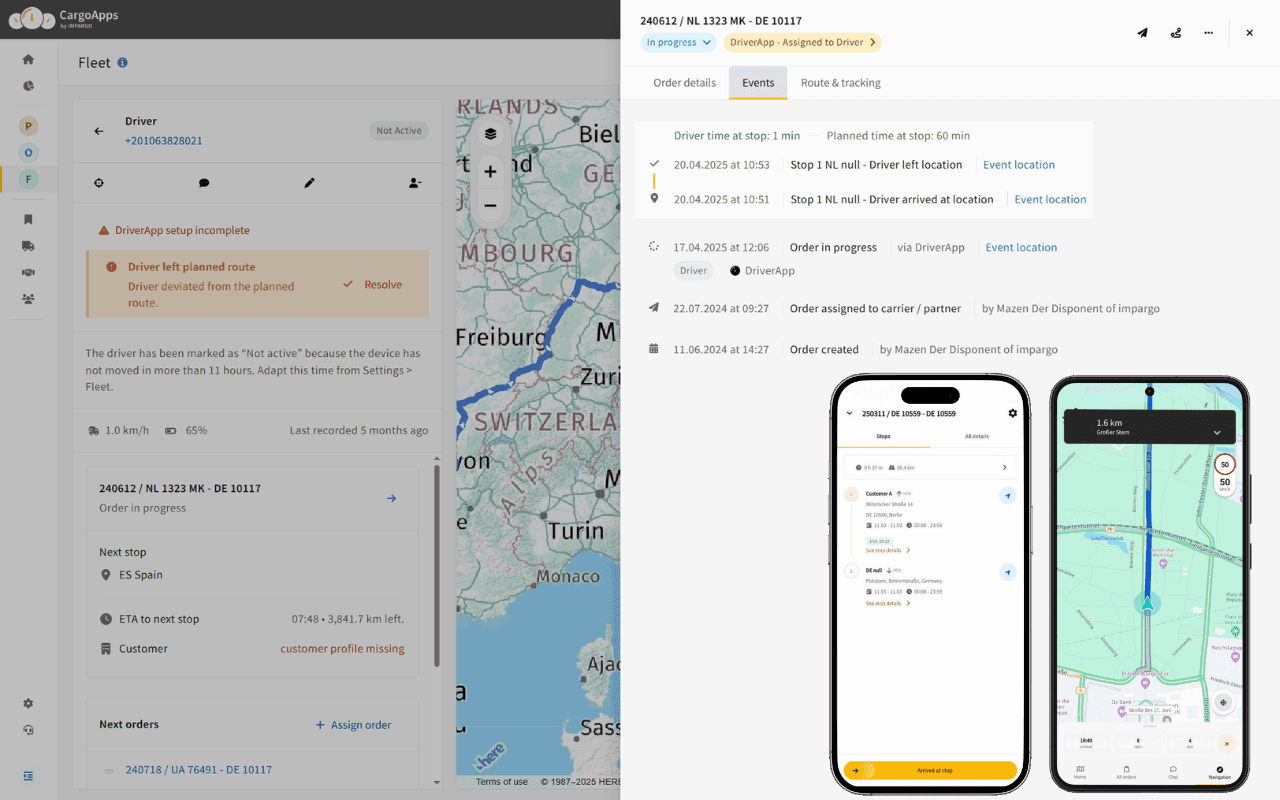The image size is (1280, 800).
Task: Open route sharing icon beside paper-plane
Action: 1175,32
